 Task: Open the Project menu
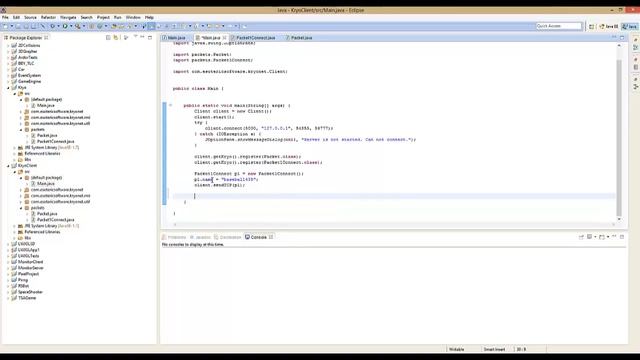pos(103,18)
